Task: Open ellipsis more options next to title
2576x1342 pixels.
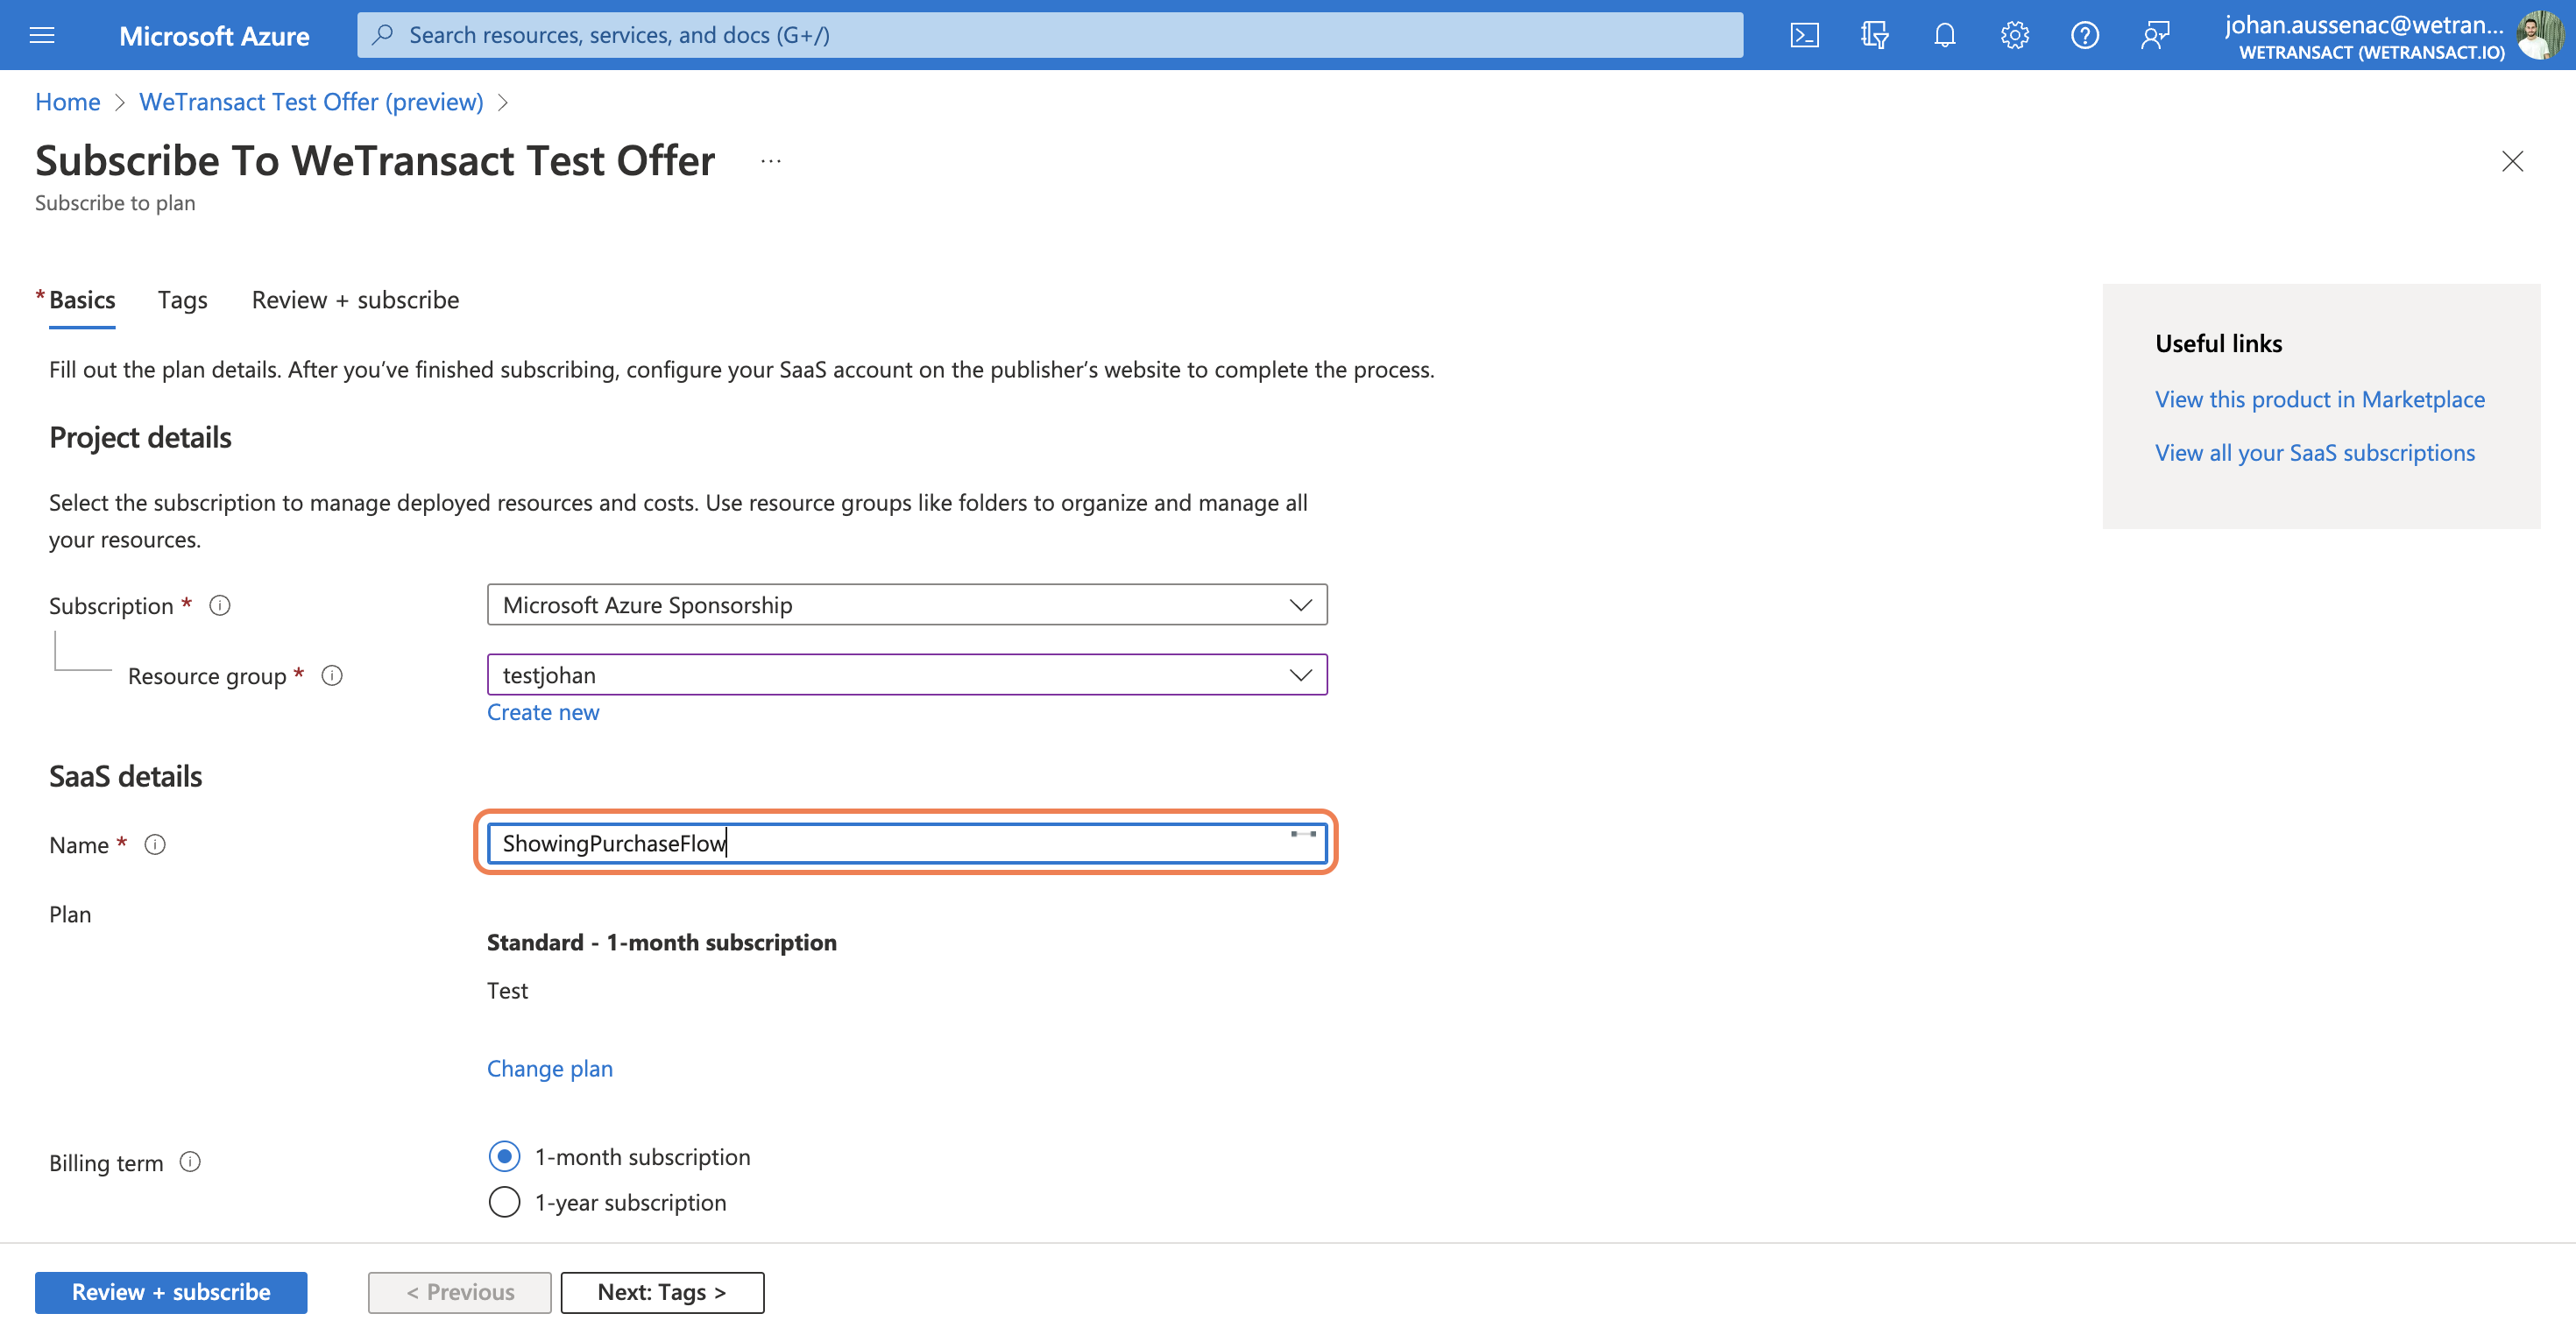Action: 770,161
